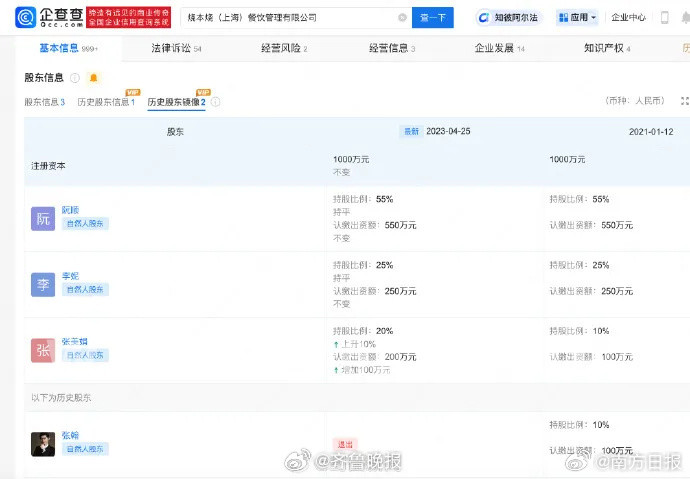This screenshot has height=479, width=690.
Task: Switch to the 经营风险 tab
Action: [283, 48]
